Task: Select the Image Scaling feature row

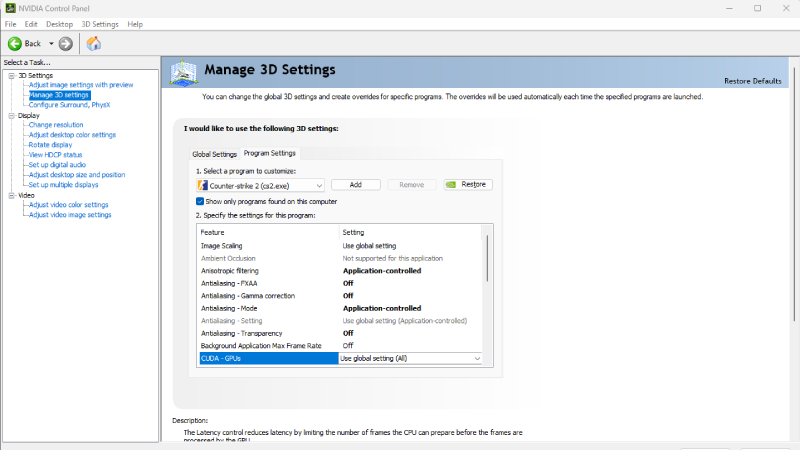Action: coord(340,246)
